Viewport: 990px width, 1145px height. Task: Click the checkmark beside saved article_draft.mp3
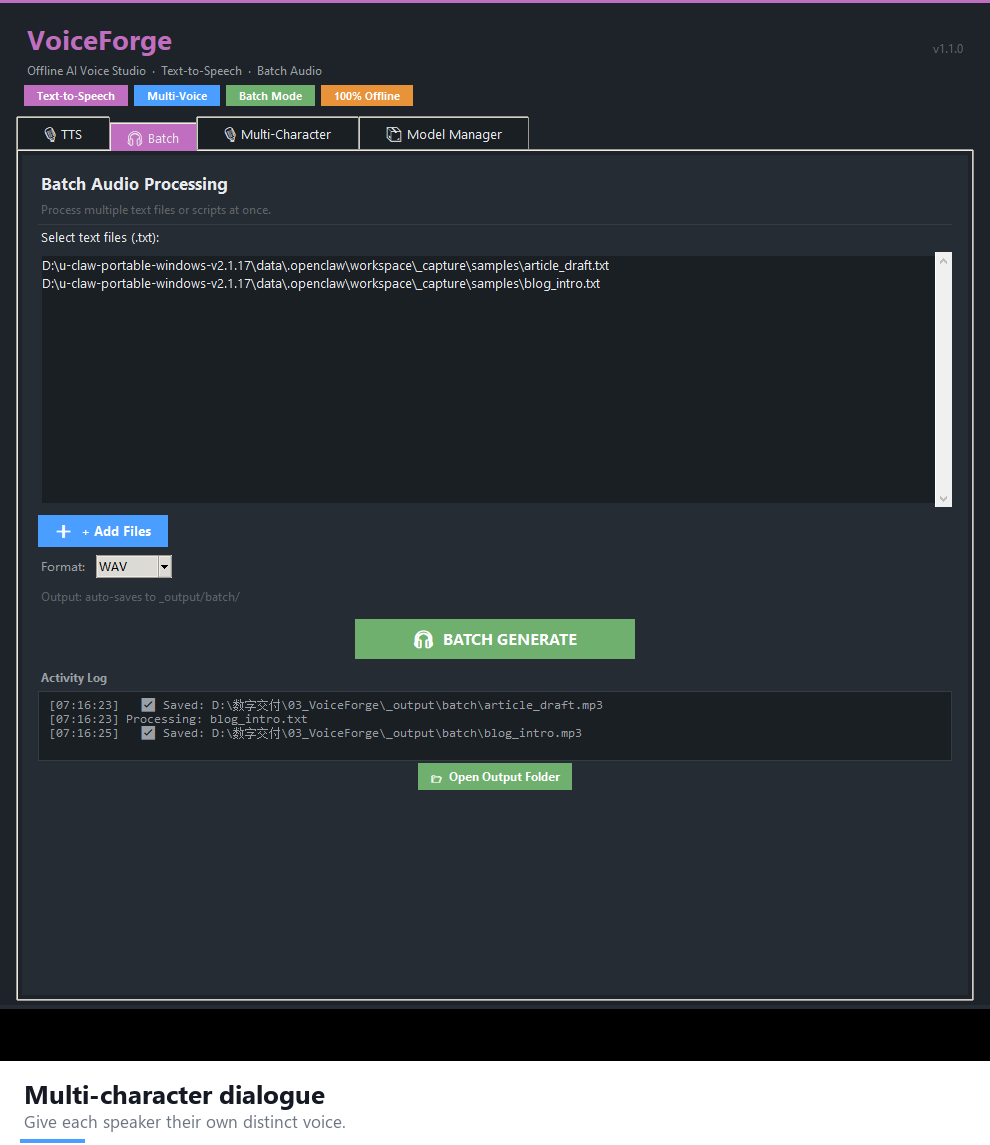(x=148, y=705)
